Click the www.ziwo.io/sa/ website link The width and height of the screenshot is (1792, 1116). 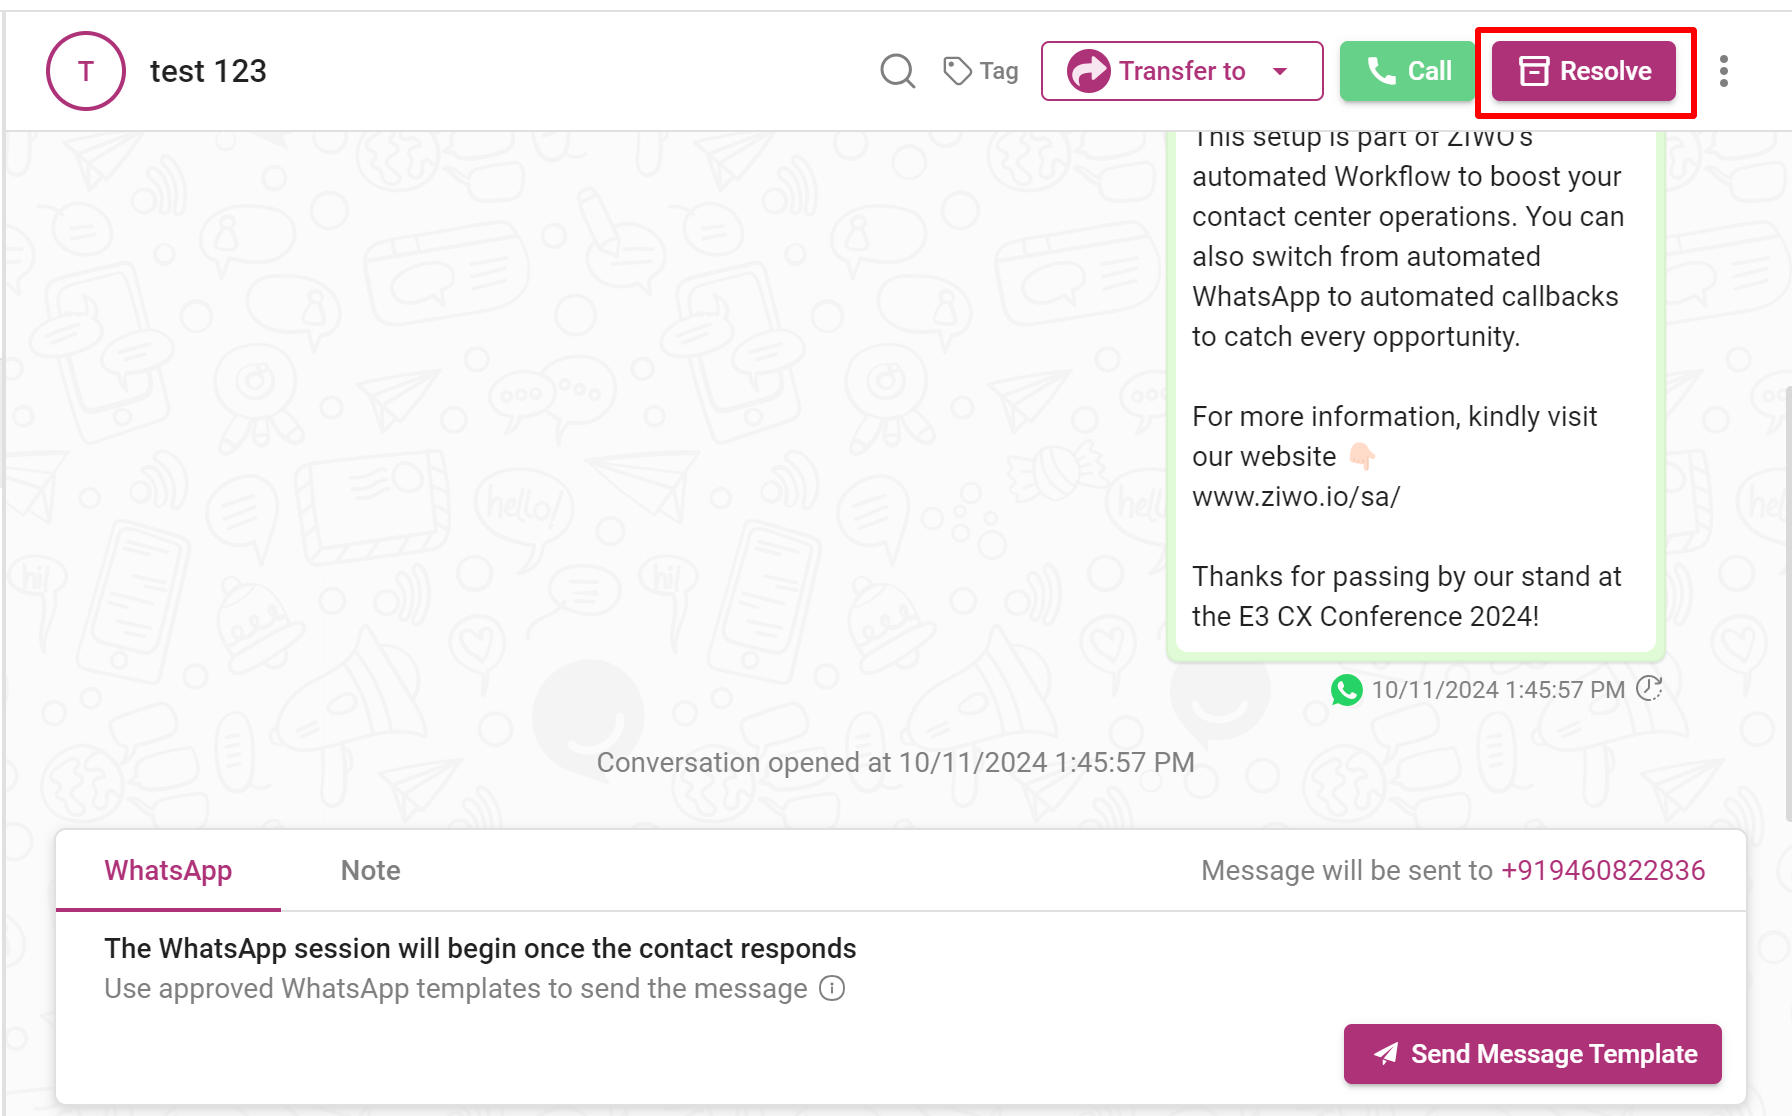(1296, 496)
